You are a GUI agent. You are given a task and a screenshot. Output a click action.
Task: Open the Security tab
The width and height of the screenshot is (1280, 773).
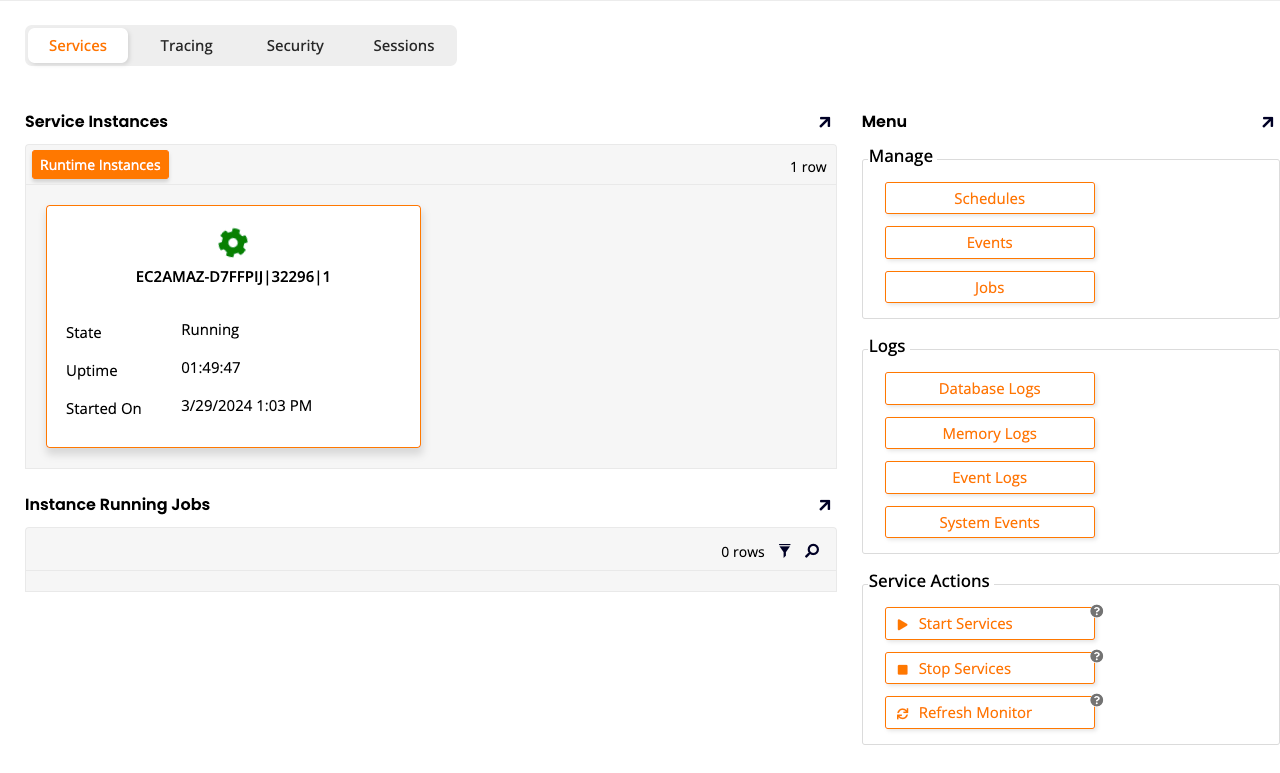pyautogui.click(x=294, y=45)
